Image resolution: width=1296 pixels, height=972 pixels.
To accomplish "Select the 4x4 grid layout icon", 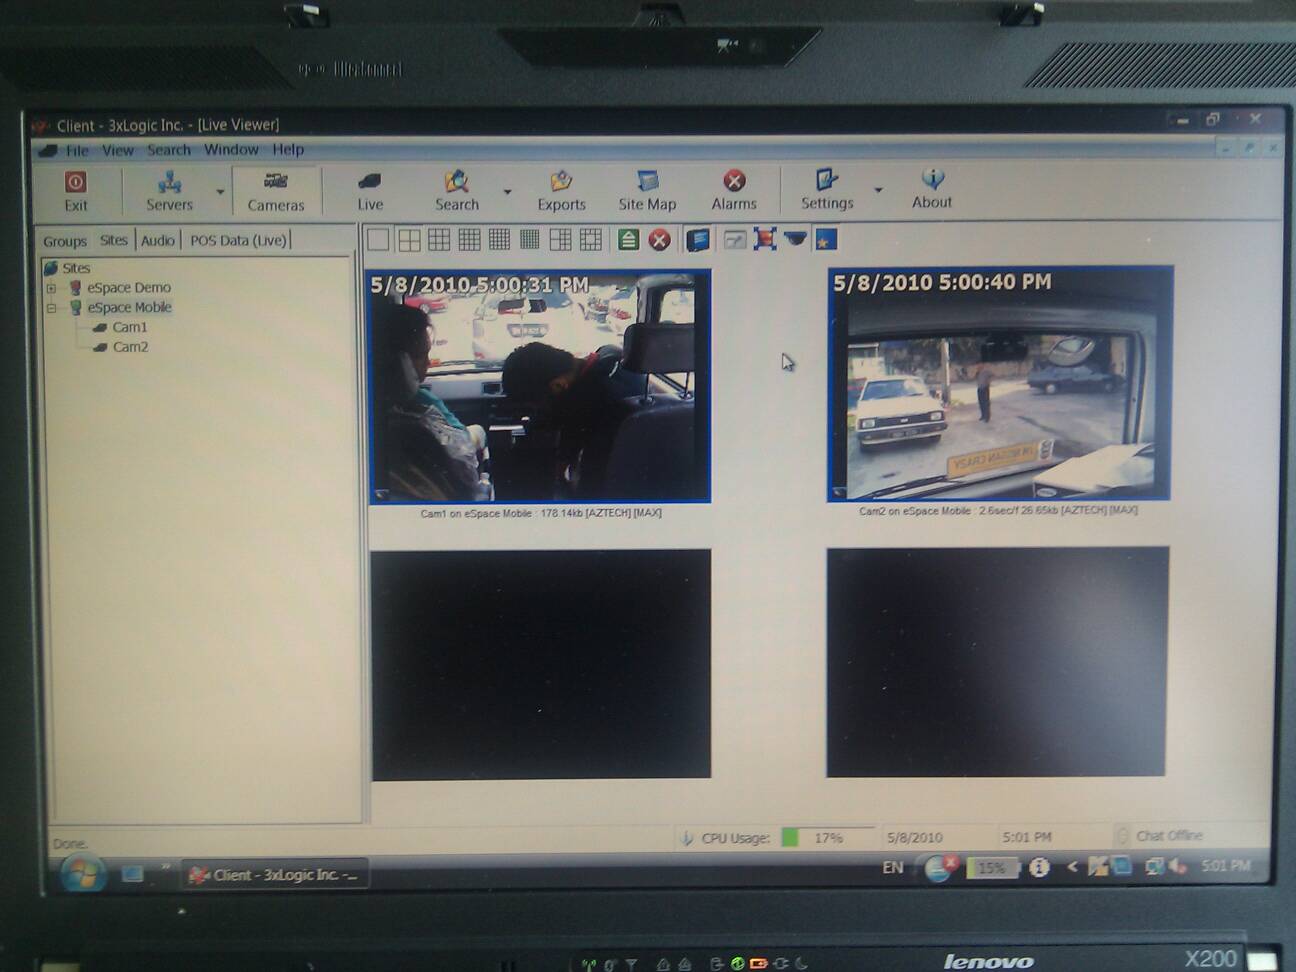I will pyautogui.click(x=469, y=239).
